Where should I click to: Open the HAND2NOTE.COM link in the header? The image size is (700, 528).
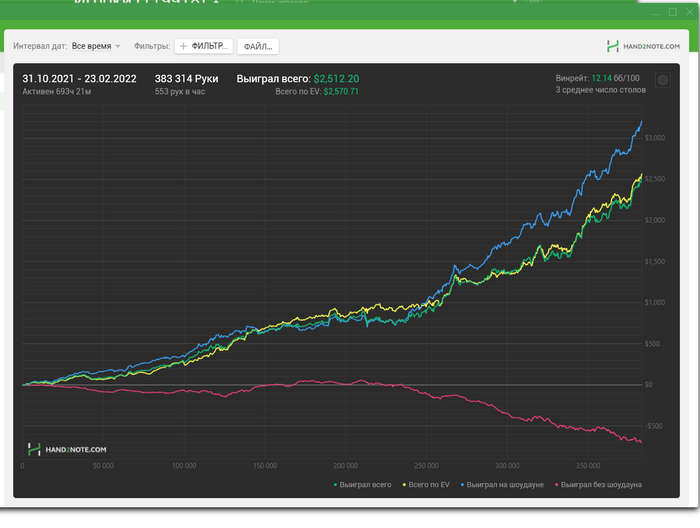pyautogui.click(x=643, y=46)
